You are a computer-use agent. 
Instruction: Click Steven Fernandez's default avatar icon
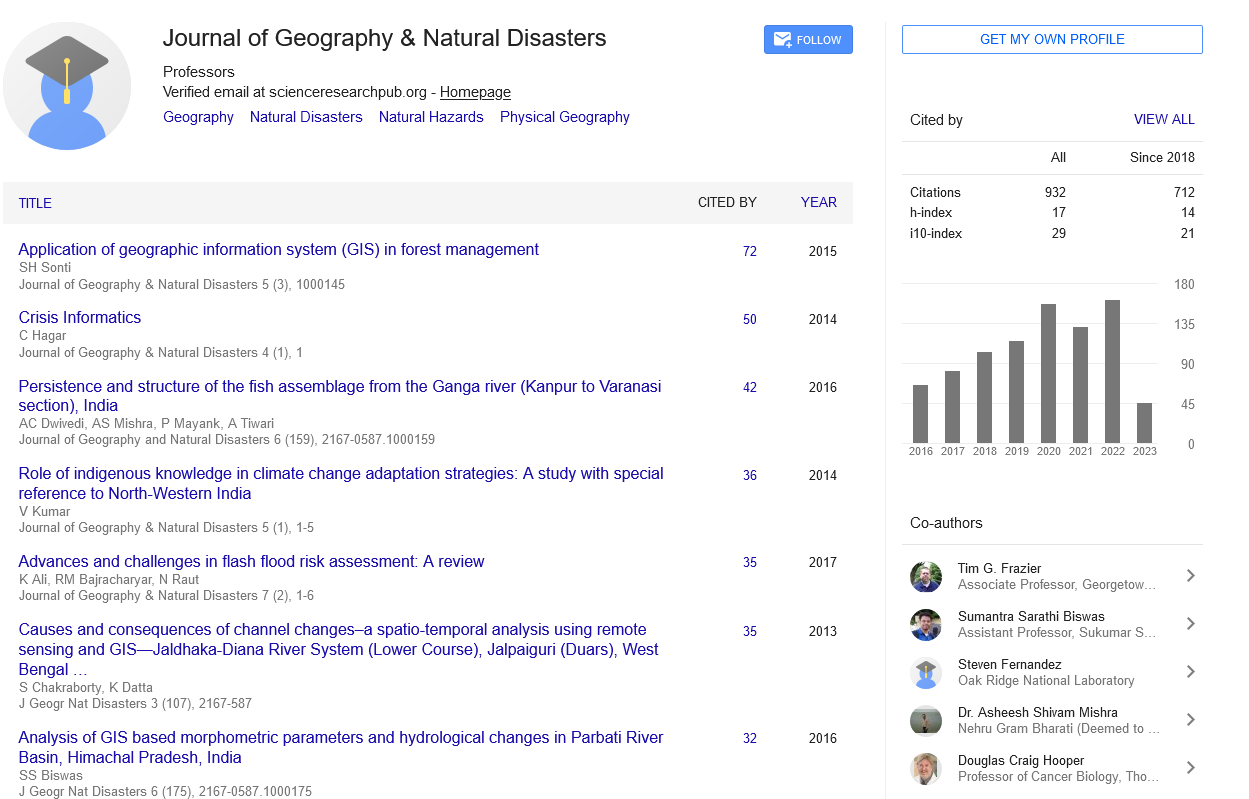coord(926,672)
